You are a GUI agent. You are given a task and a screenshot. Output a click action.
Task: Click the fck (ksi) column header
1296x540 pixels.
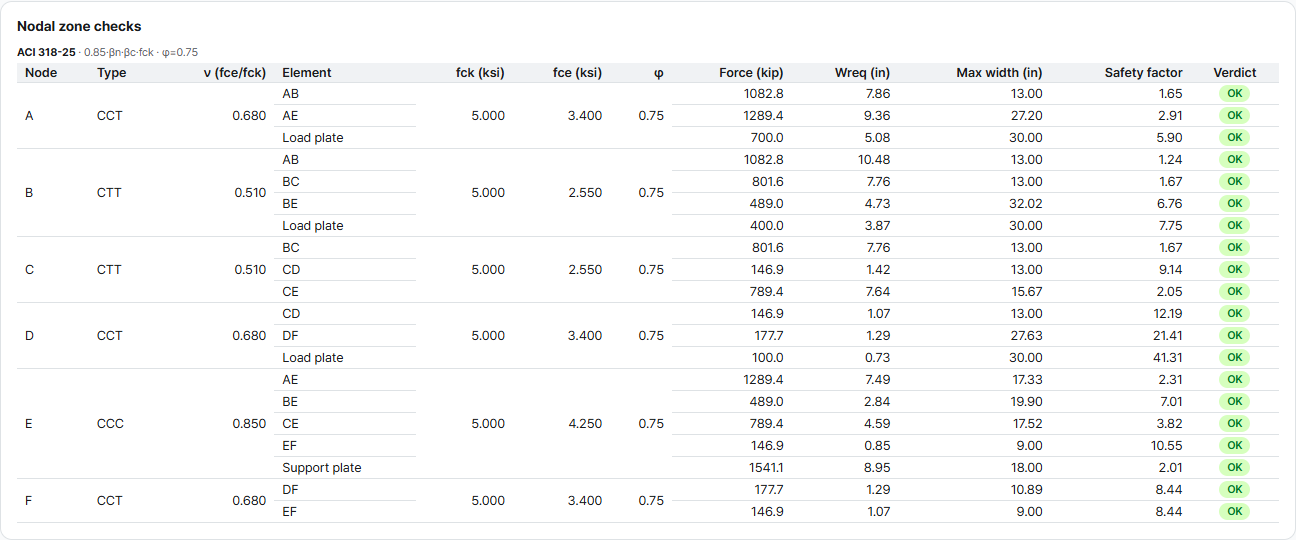[x=479, y=72]
